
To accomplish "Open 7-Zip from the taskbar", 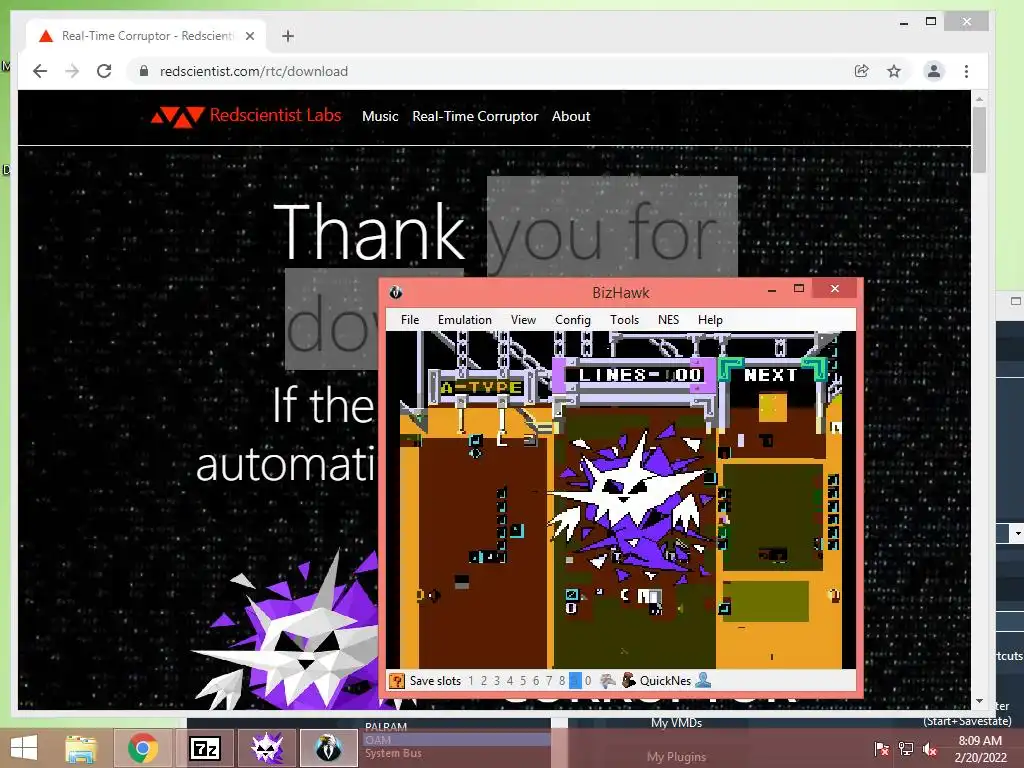I will 204,748.
